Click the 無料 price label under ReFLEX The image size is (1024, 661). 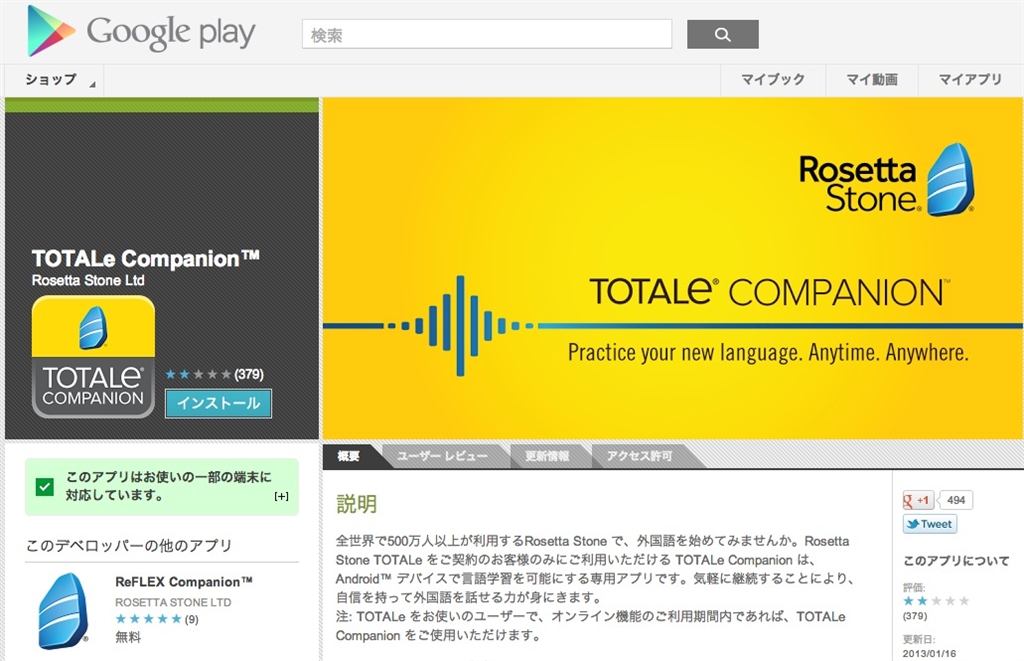tap(128, 637)
